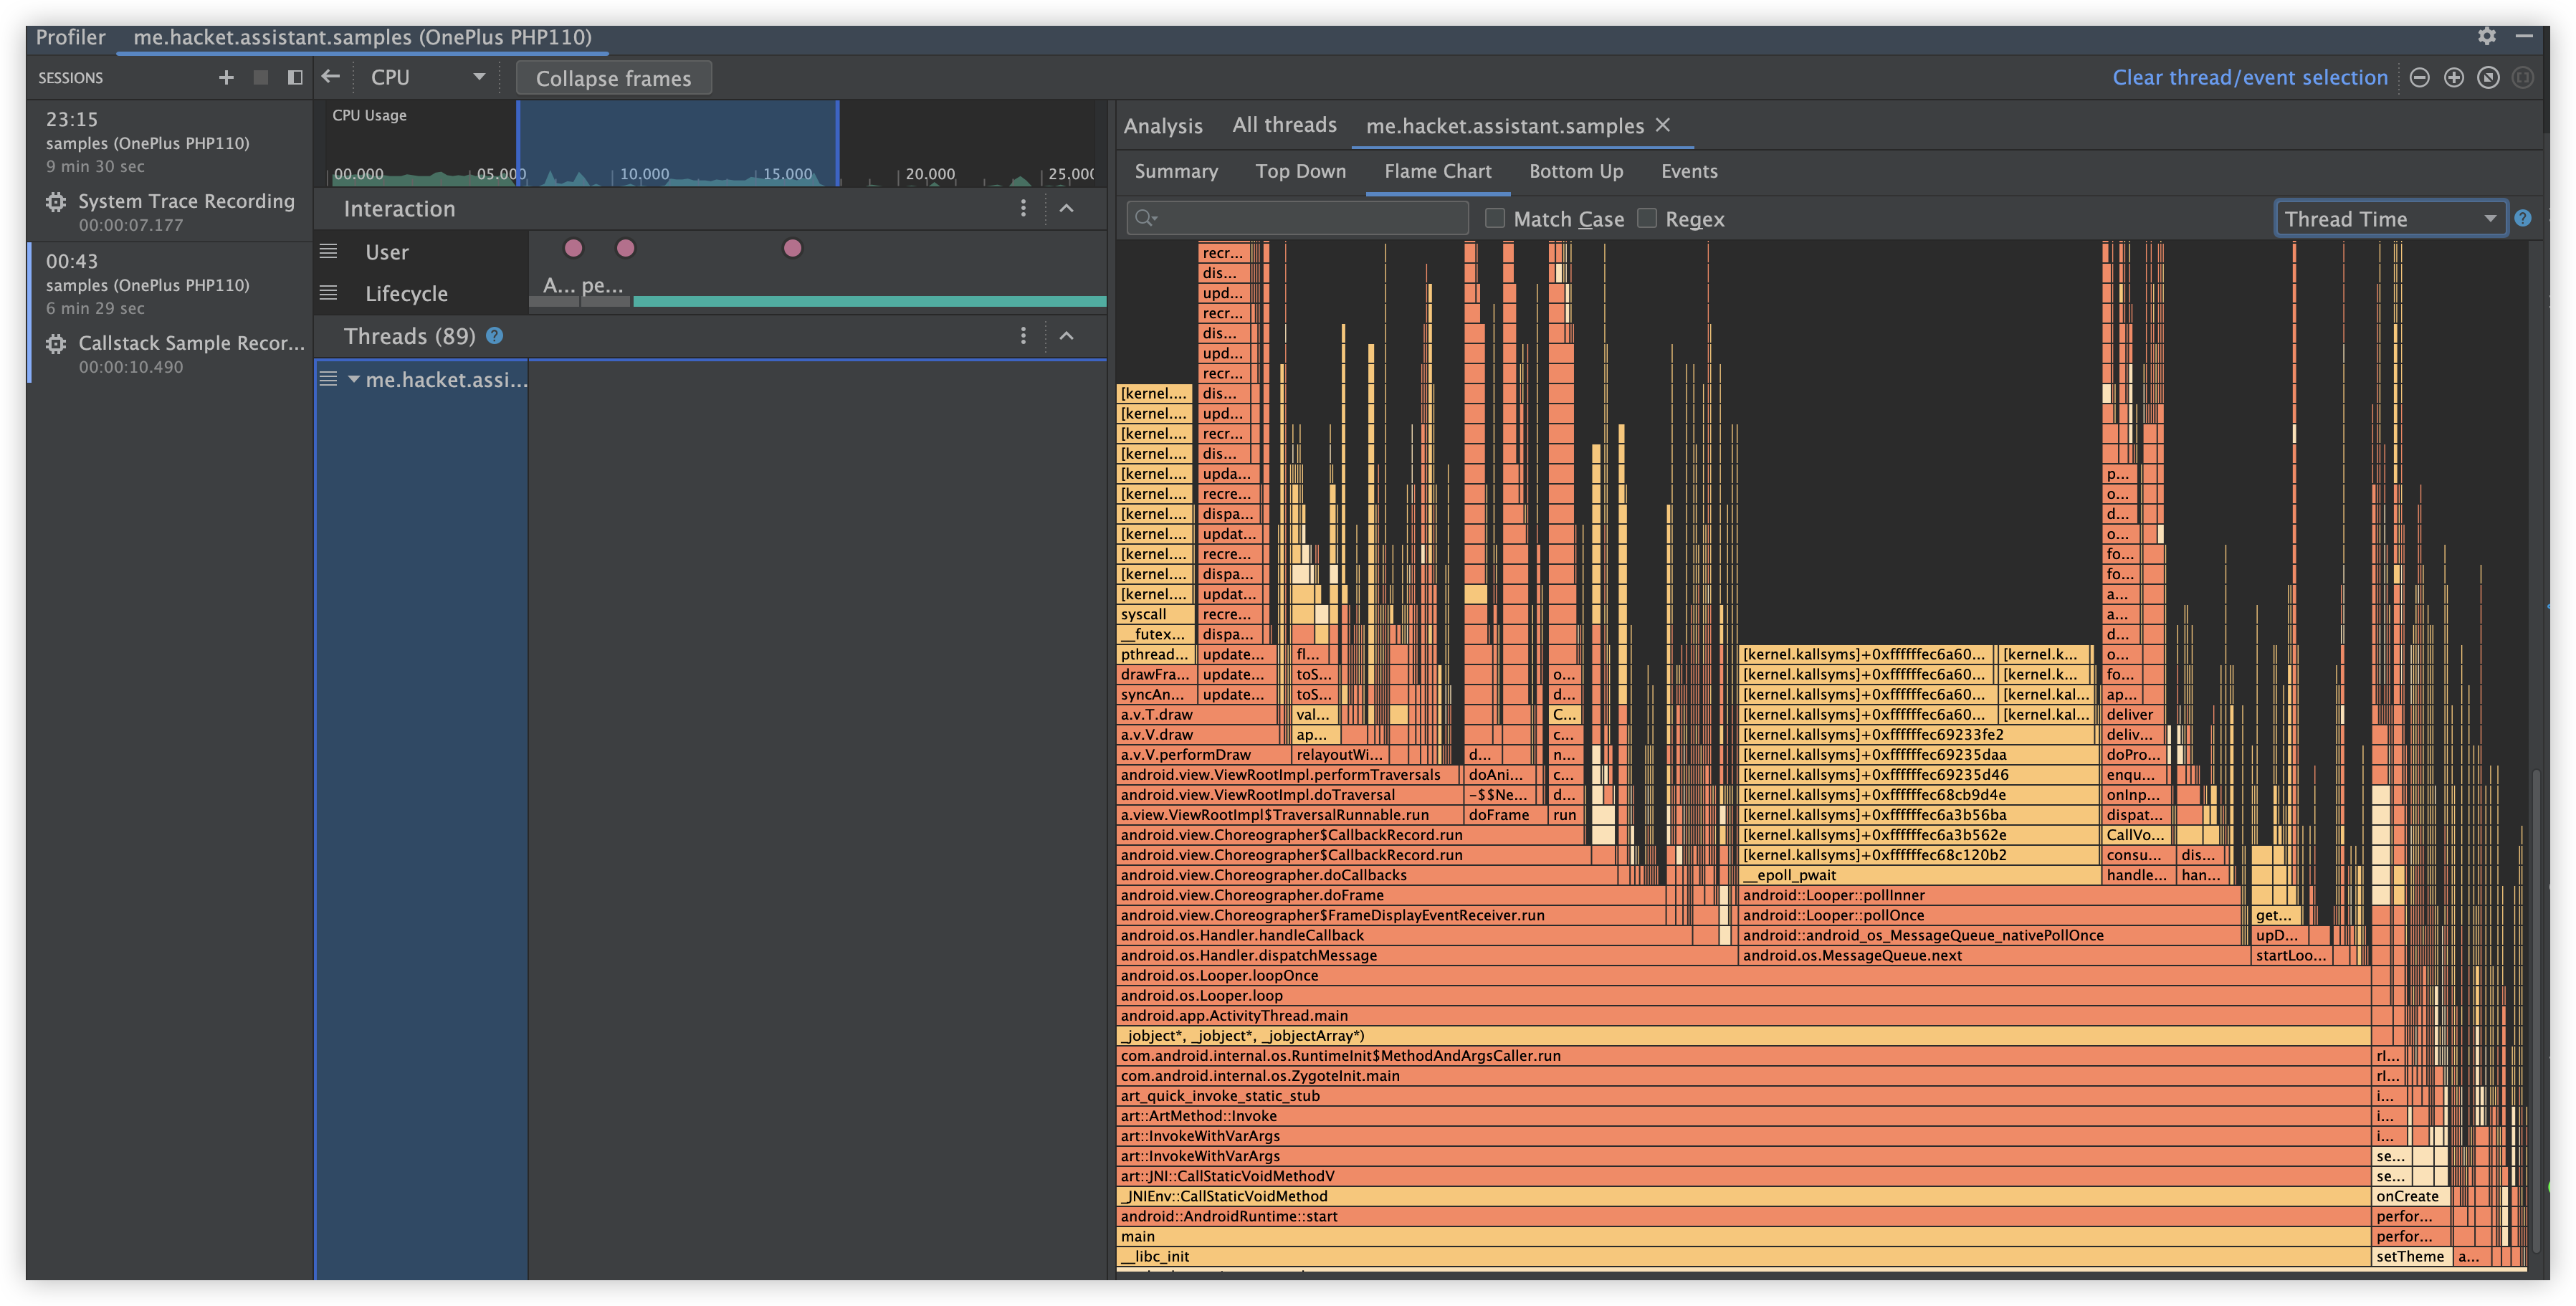Enable the Match Case checkbox
This screenshot has height=1306, width=2576.
click(x=1494, y=218)
